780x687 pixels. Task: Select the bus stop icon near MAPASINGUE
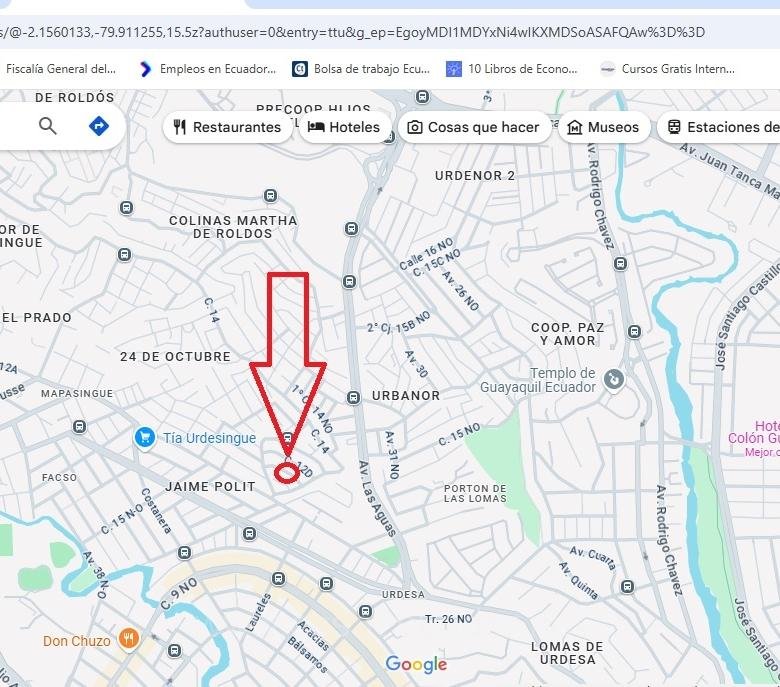click(x=79, y=426)
